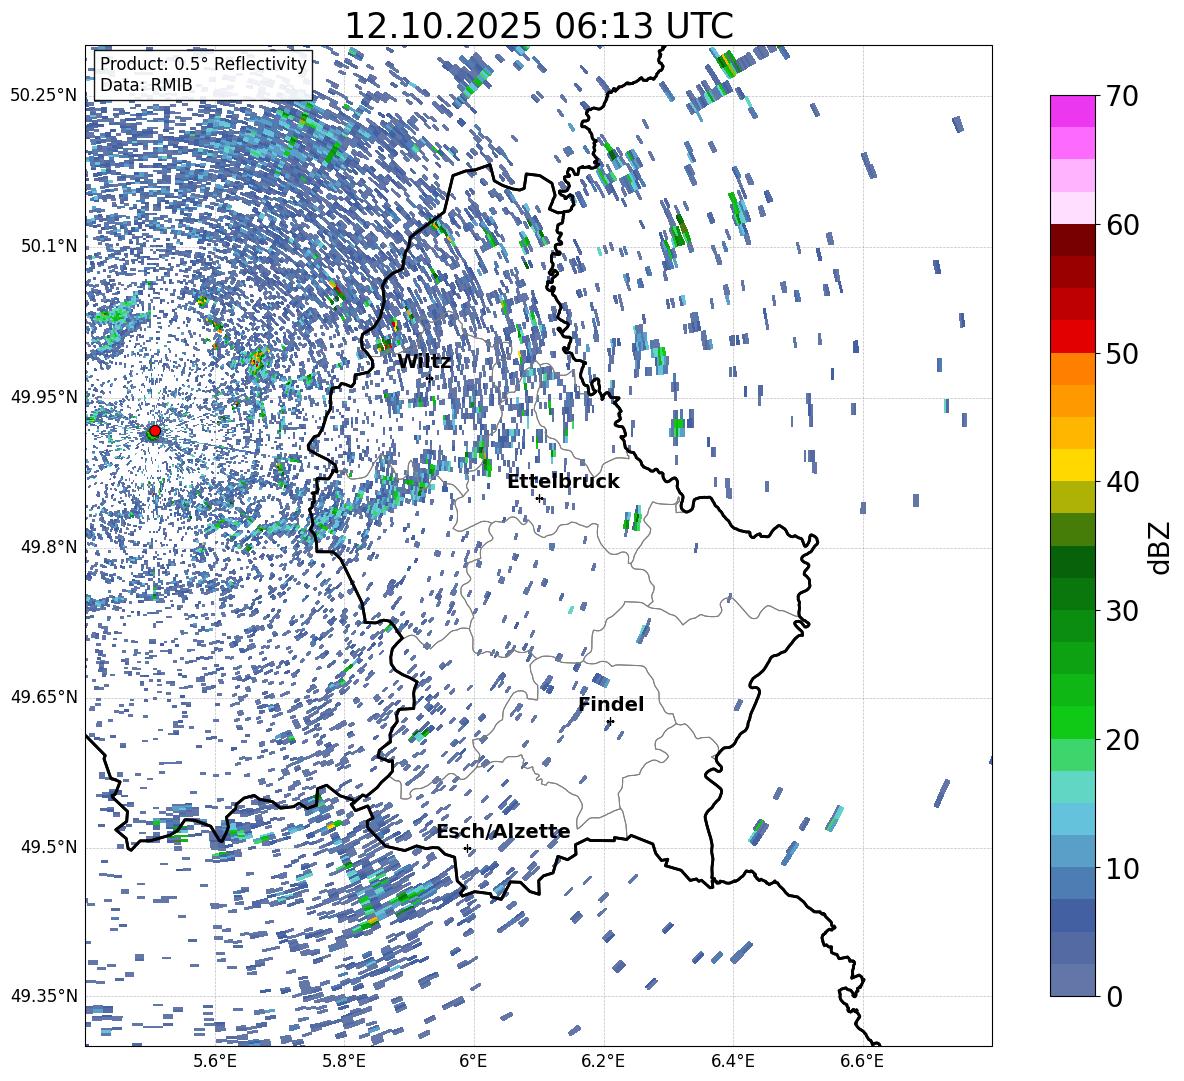Click the 5.8°E longitude label

click(344, 1061)
